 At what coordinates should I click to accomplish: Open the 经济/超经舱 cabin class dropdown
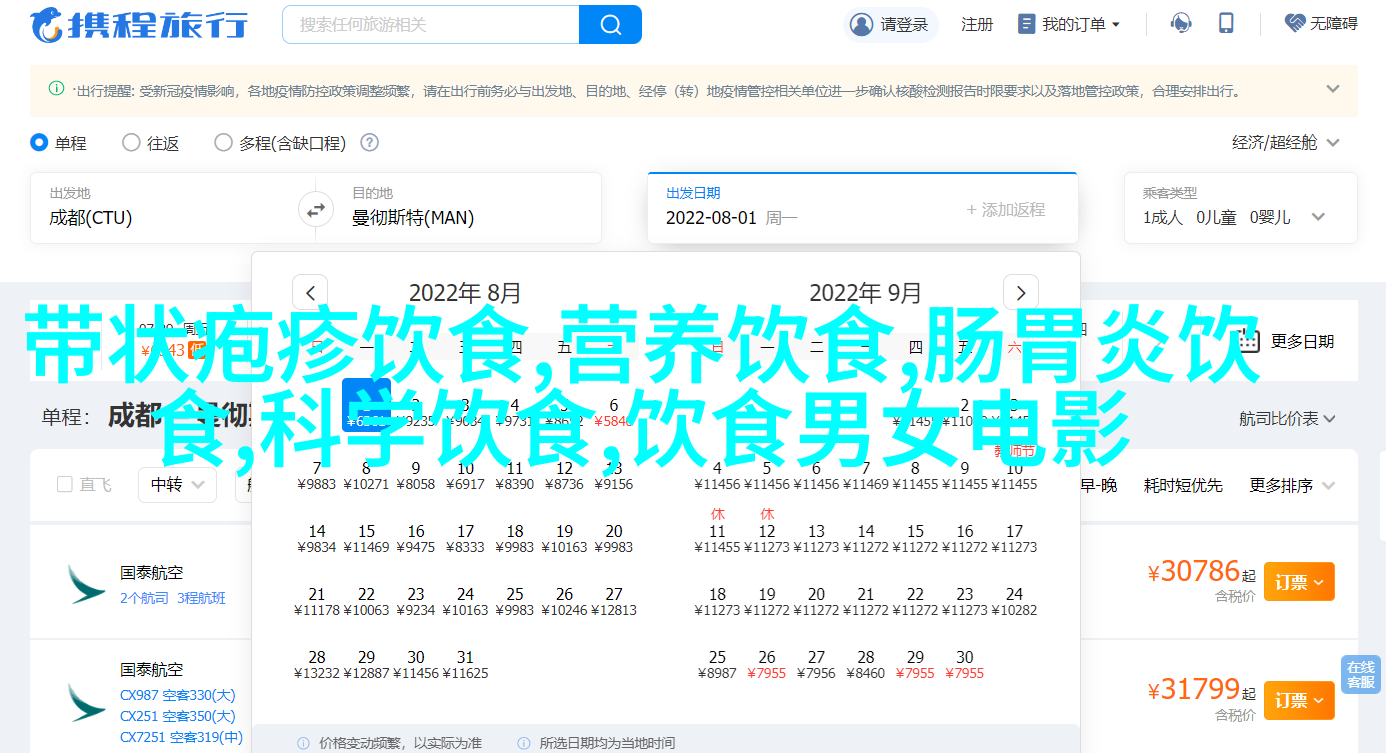click(1285, 143)
